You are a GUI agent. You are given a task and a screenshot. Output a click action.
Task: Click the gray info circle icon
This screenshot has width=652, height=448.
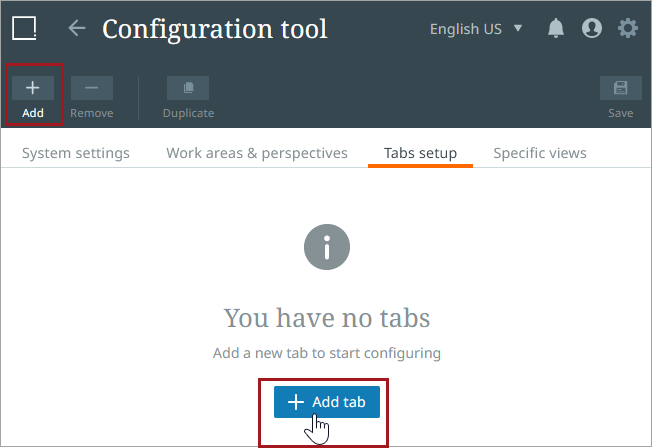(x=327, y=246)
